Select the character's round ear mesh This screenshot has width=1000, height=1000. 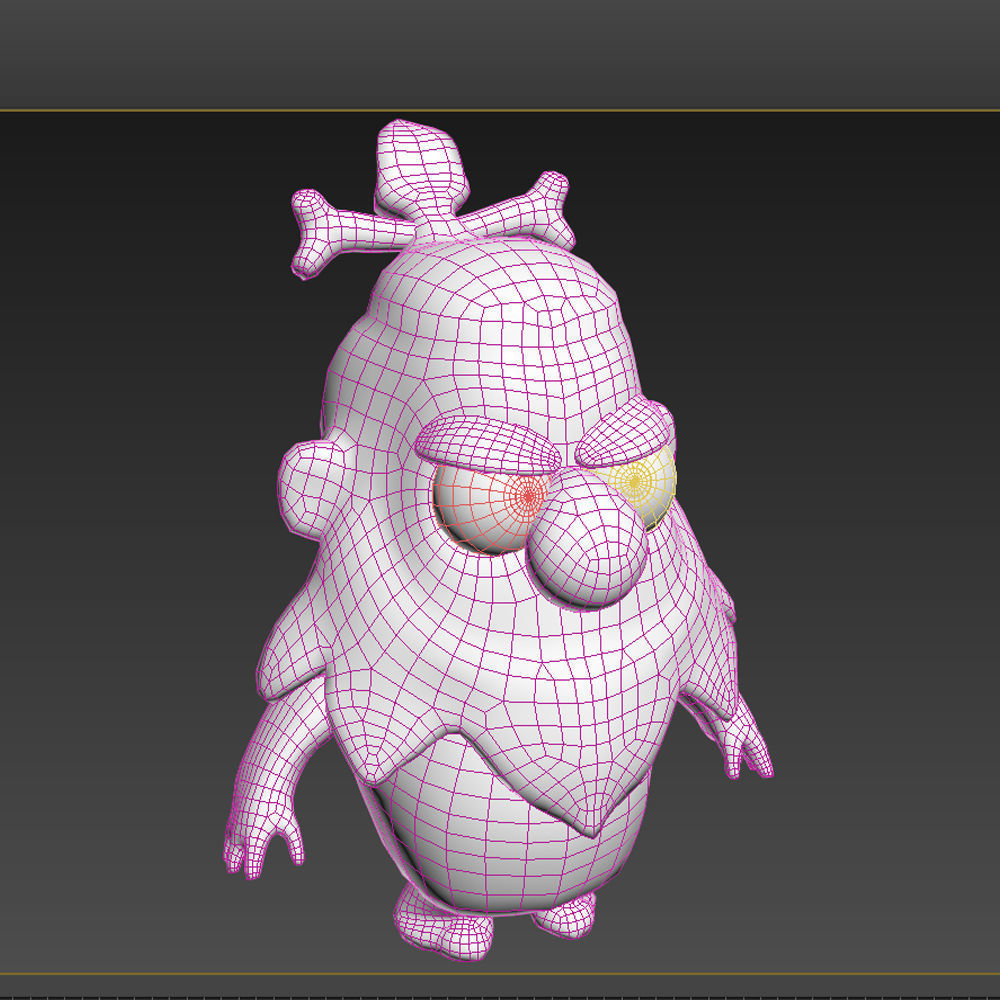click(x=311, y=488)
